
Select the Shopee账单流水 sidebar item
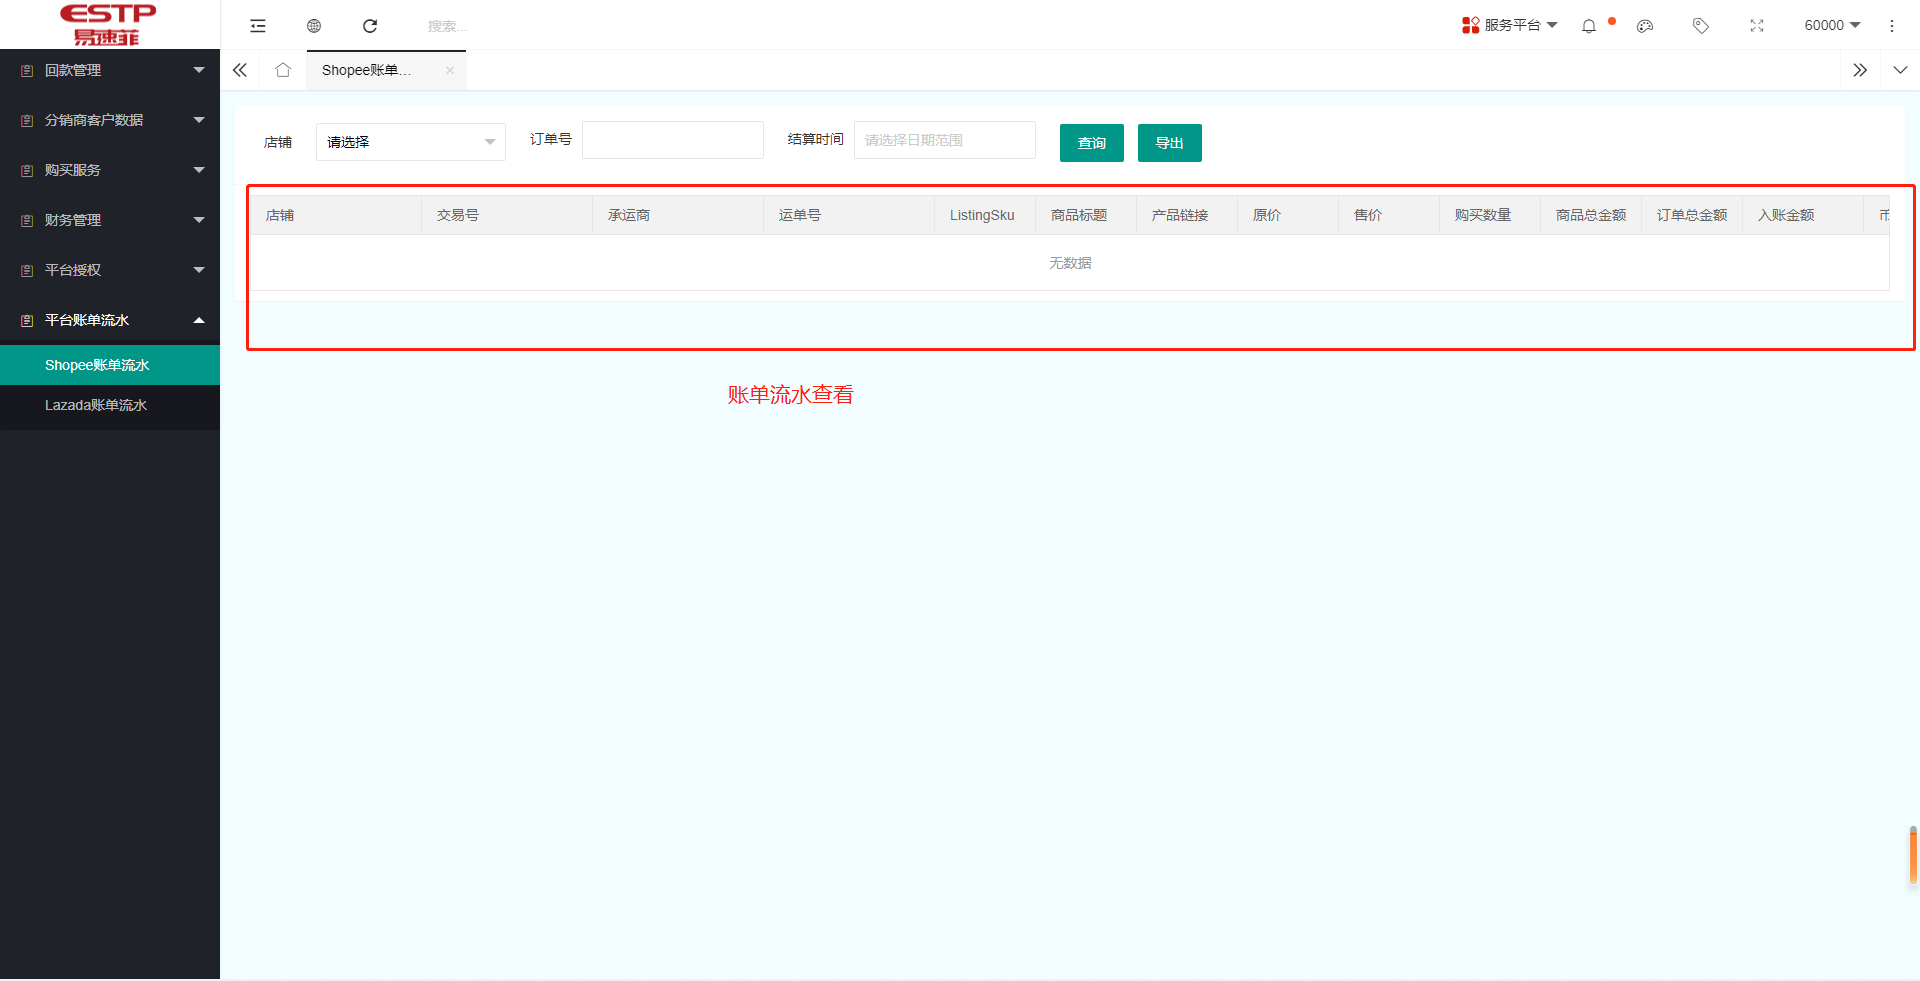96,364
